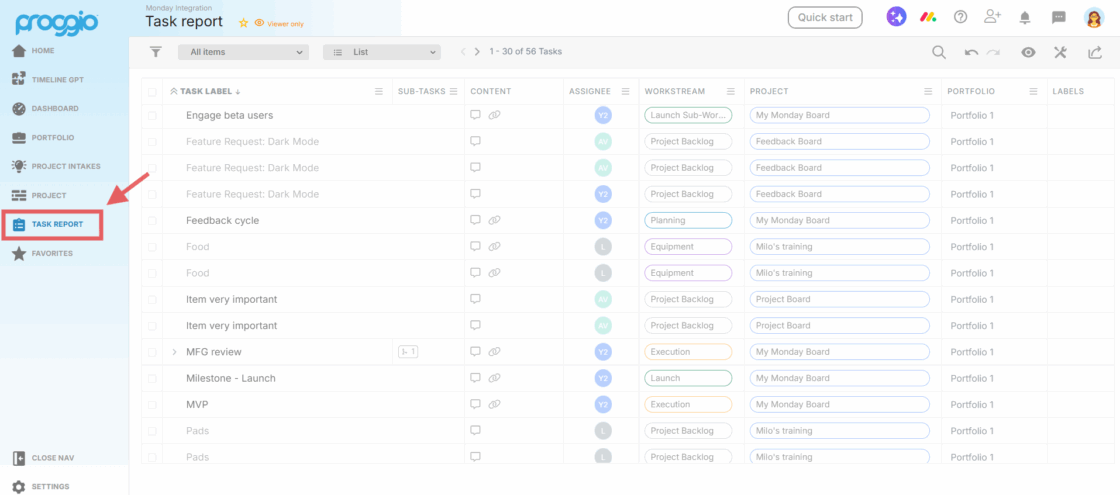
Task: Open the List view dropdown
Action: click(x=381, y=52)
